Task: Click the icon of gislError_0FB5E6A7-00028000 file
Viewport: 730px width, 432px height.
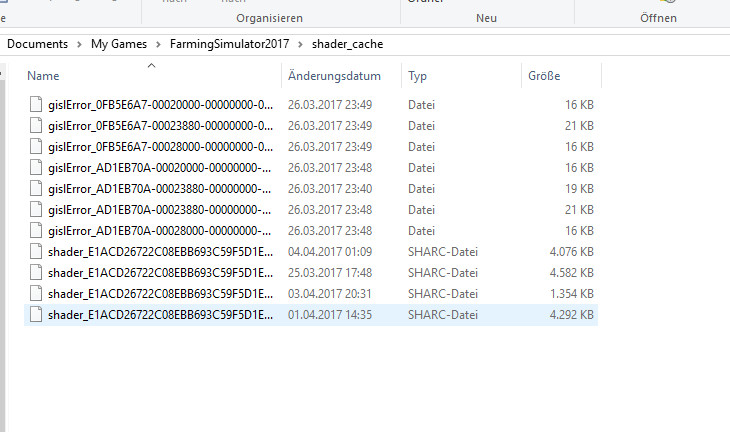Action: [37, 146]
